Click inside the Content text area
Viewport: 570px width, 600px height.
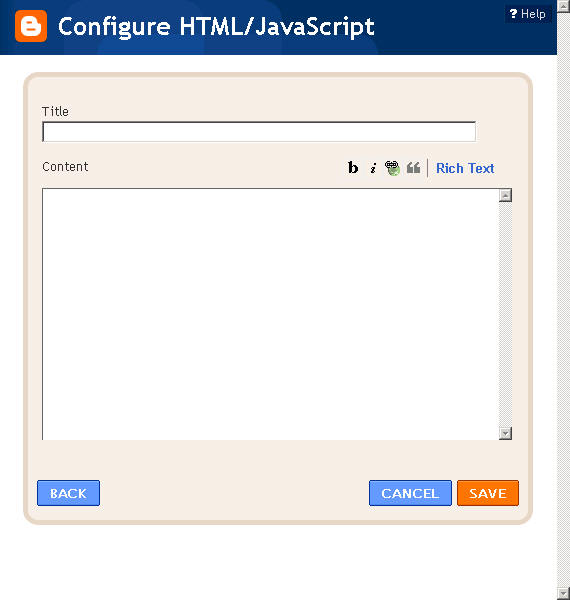click(x=270, y=314)
